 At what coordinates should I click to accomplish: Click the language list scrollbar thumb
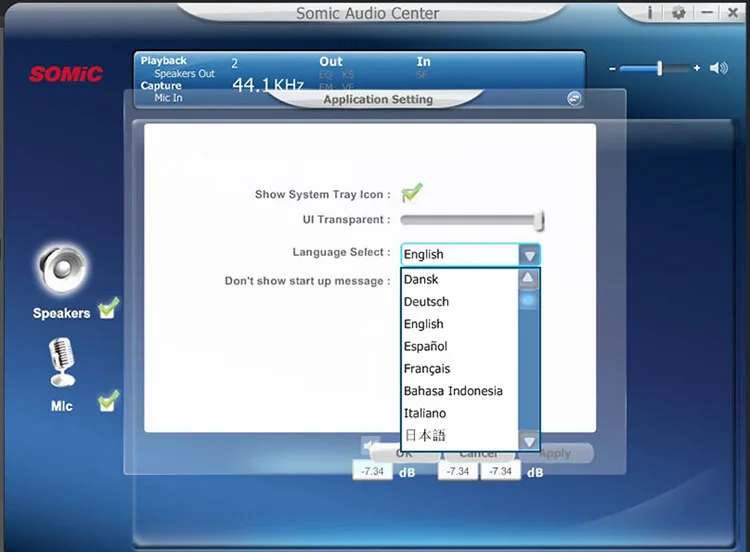tap(528, 300)
